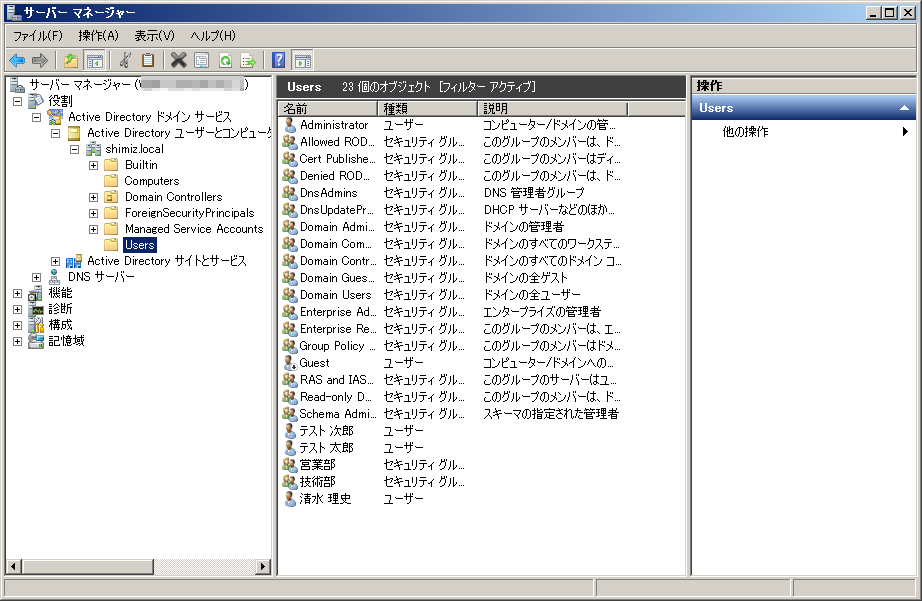Image resolution: width=922 pixels, height=601 pixels.
Task: Open the 操作(A) menu
Action: pyautogui.click(x=98, y=36)
